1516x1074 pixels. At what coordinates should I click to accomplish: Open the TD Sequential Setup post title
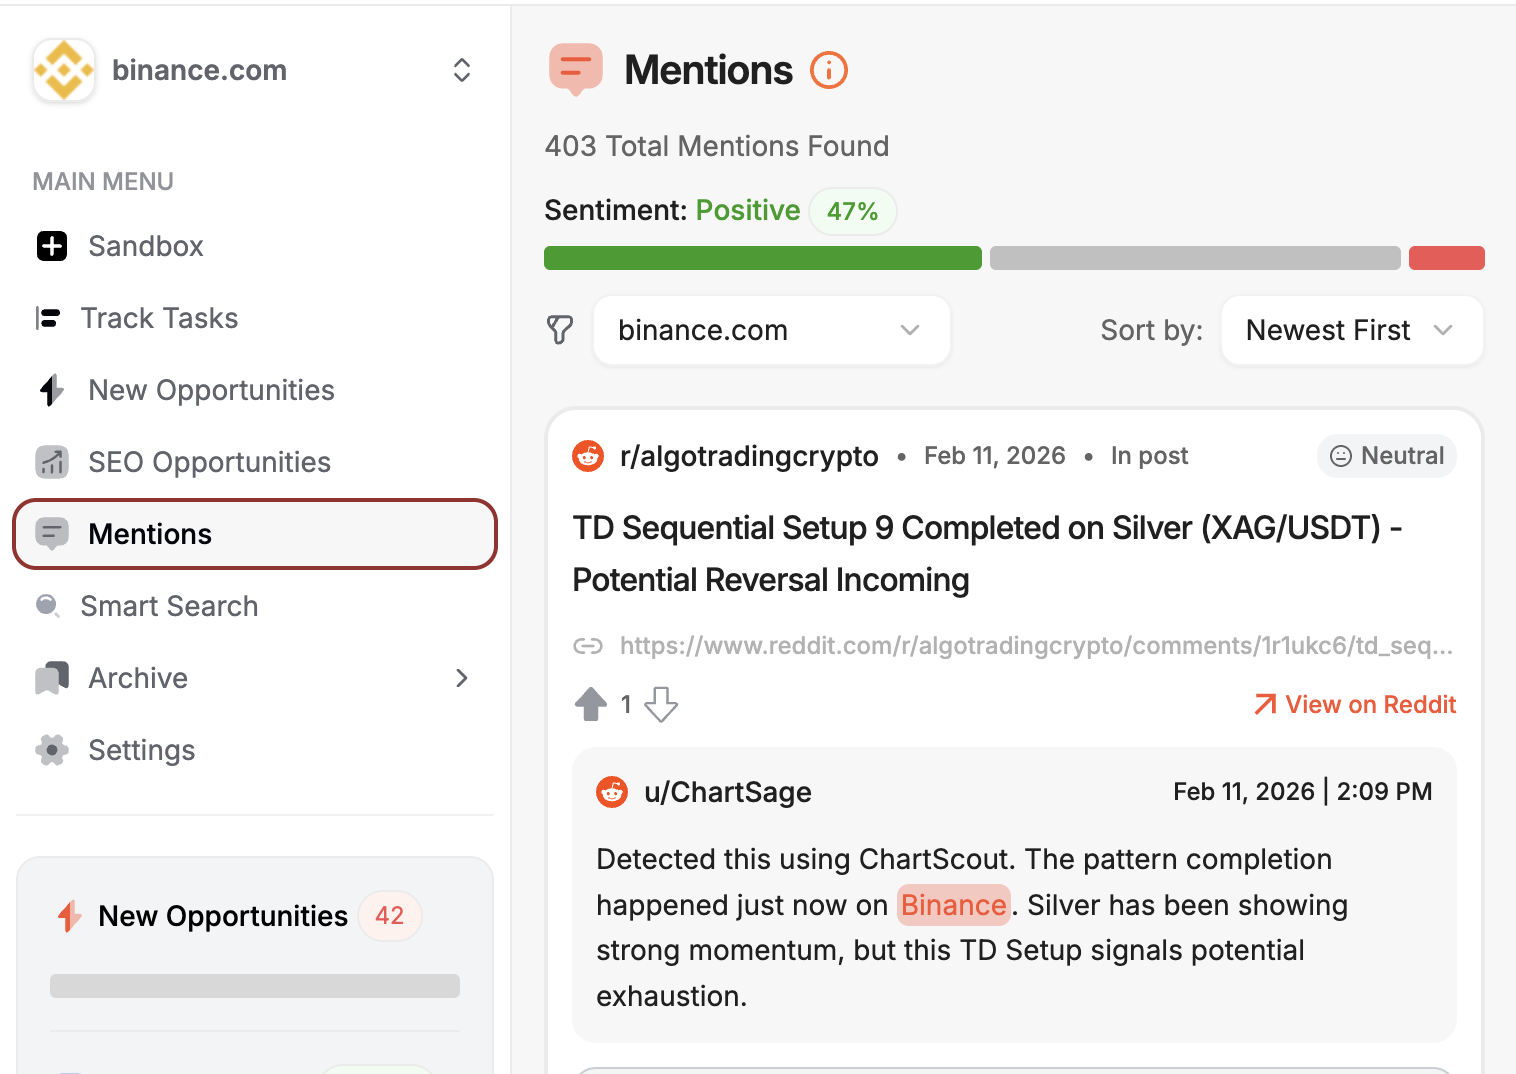988,554
